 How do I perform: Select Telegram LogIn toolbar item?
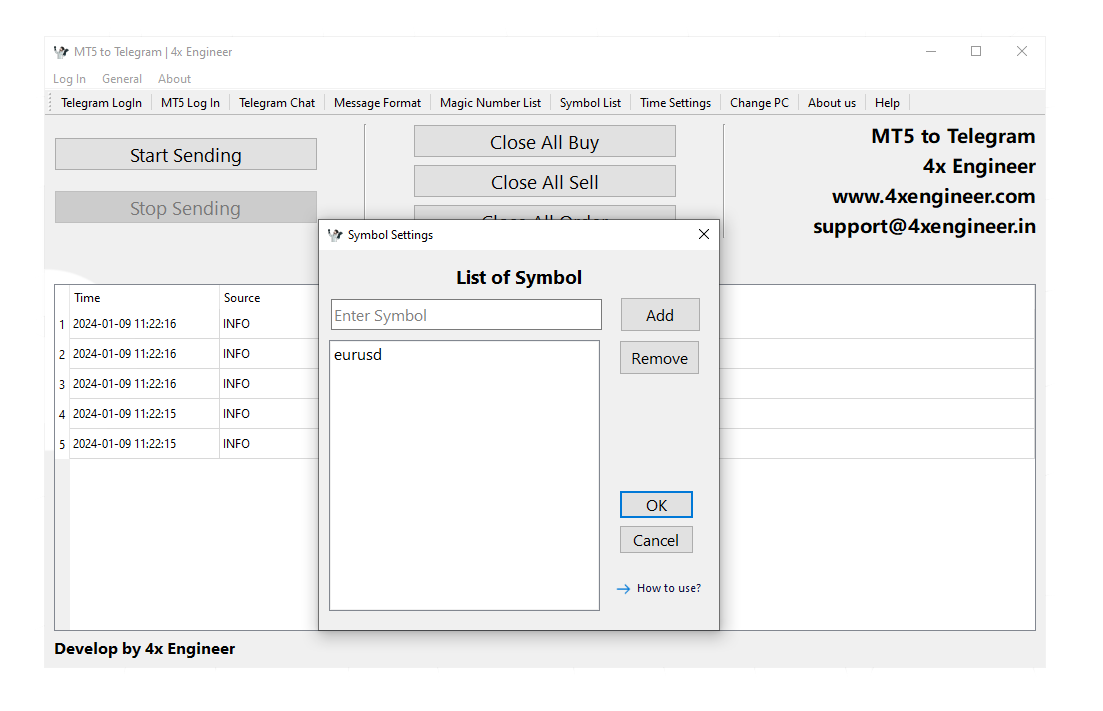[101, 103]
